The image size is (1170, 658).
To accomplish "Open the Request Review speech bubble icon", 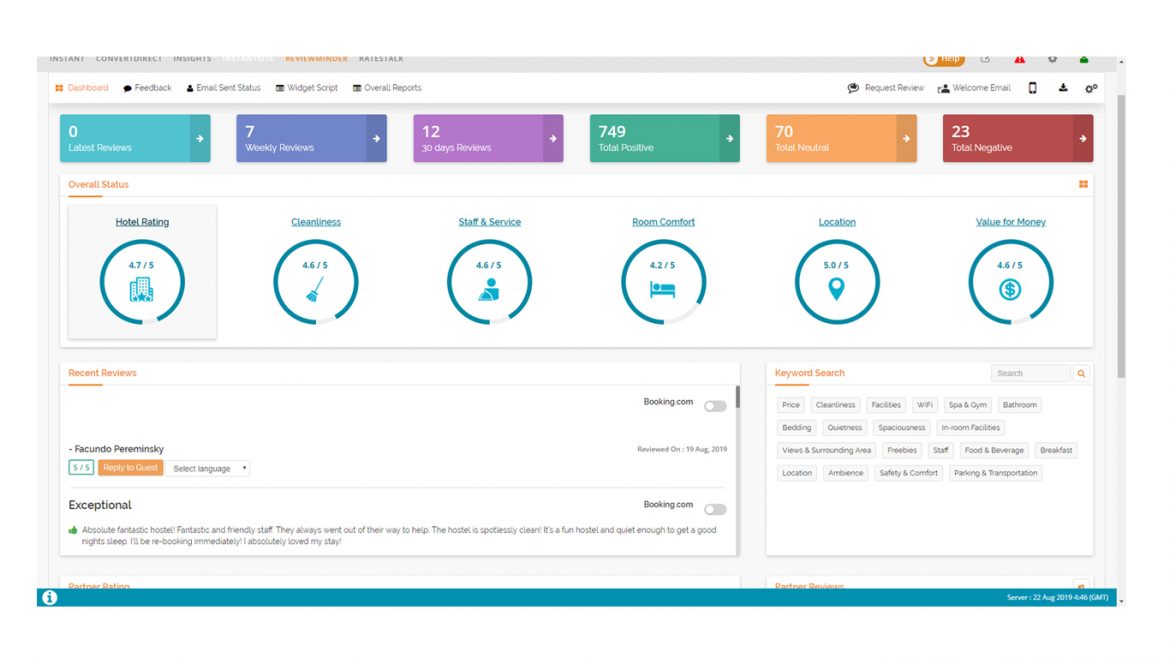I will pos(852,88).
